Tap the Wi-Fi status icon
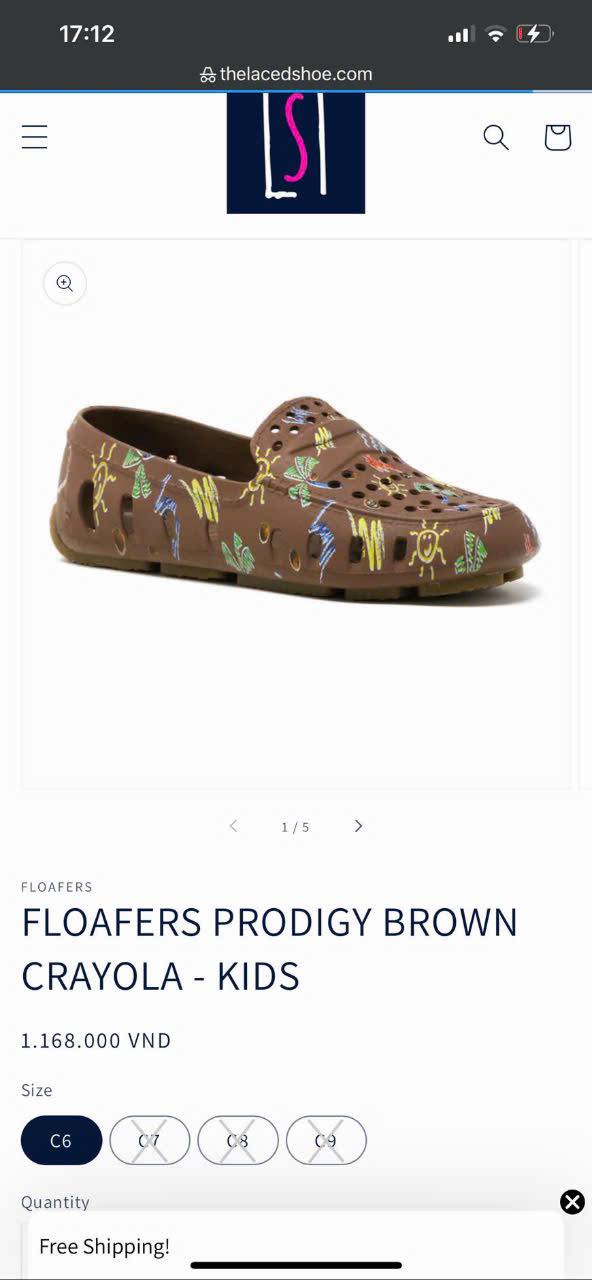This screenshot has width=592, height=1280. click(495, 34)
